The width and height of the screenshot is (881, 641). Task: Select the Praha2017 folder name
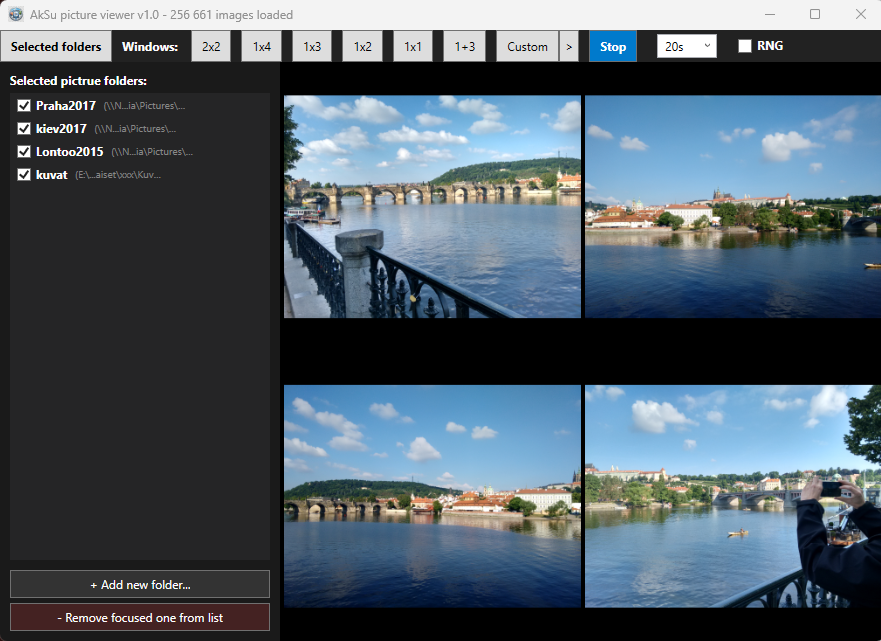[x=66, y=106]
